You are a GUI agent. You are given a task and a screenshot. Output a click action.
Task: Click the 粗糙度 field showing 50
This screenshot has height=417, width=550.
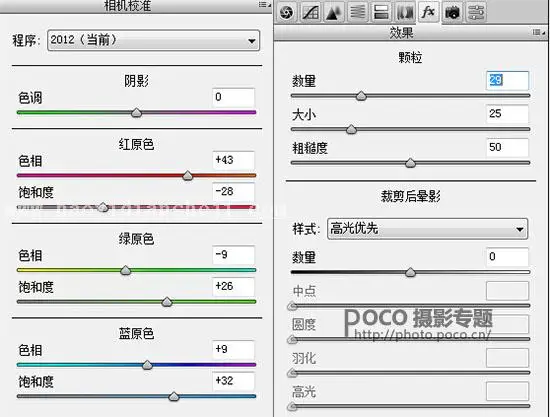[507, 147]
